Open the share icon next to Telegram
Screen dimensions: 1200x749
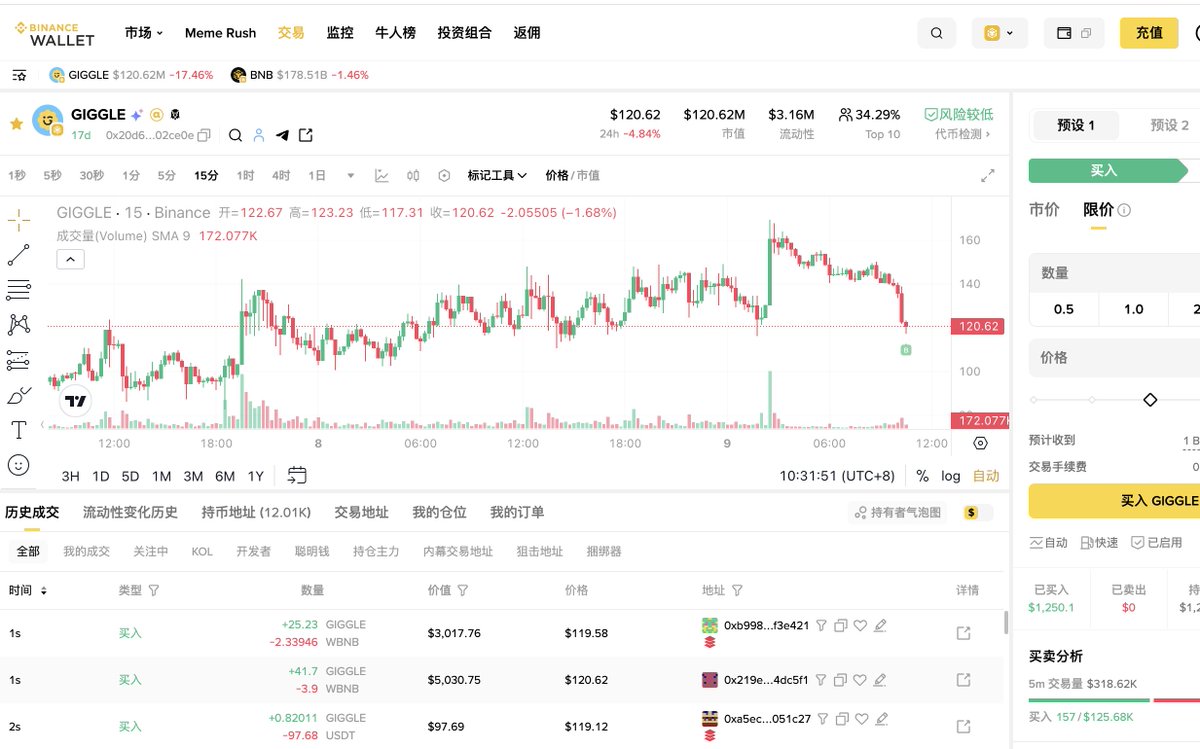tap(306, 135)
